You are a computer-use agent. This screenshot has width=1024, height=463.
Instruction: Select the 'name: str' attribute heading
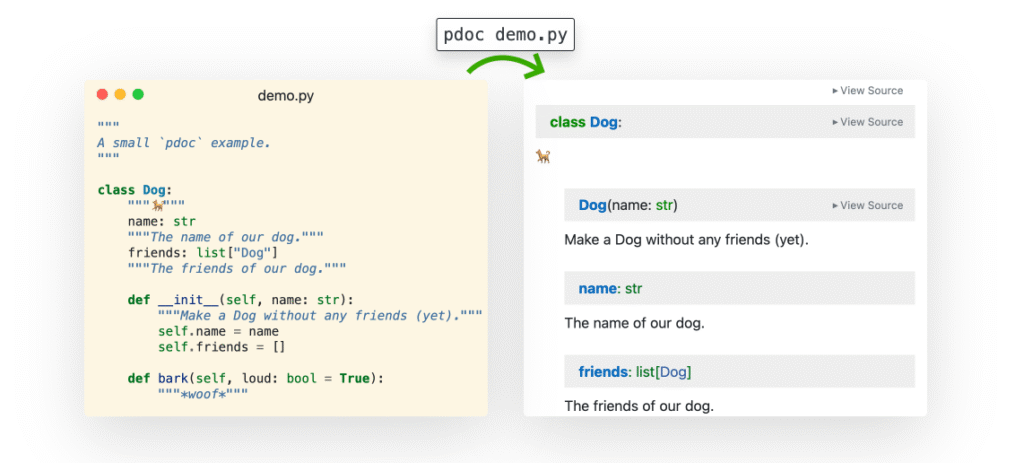coord(609,289)
